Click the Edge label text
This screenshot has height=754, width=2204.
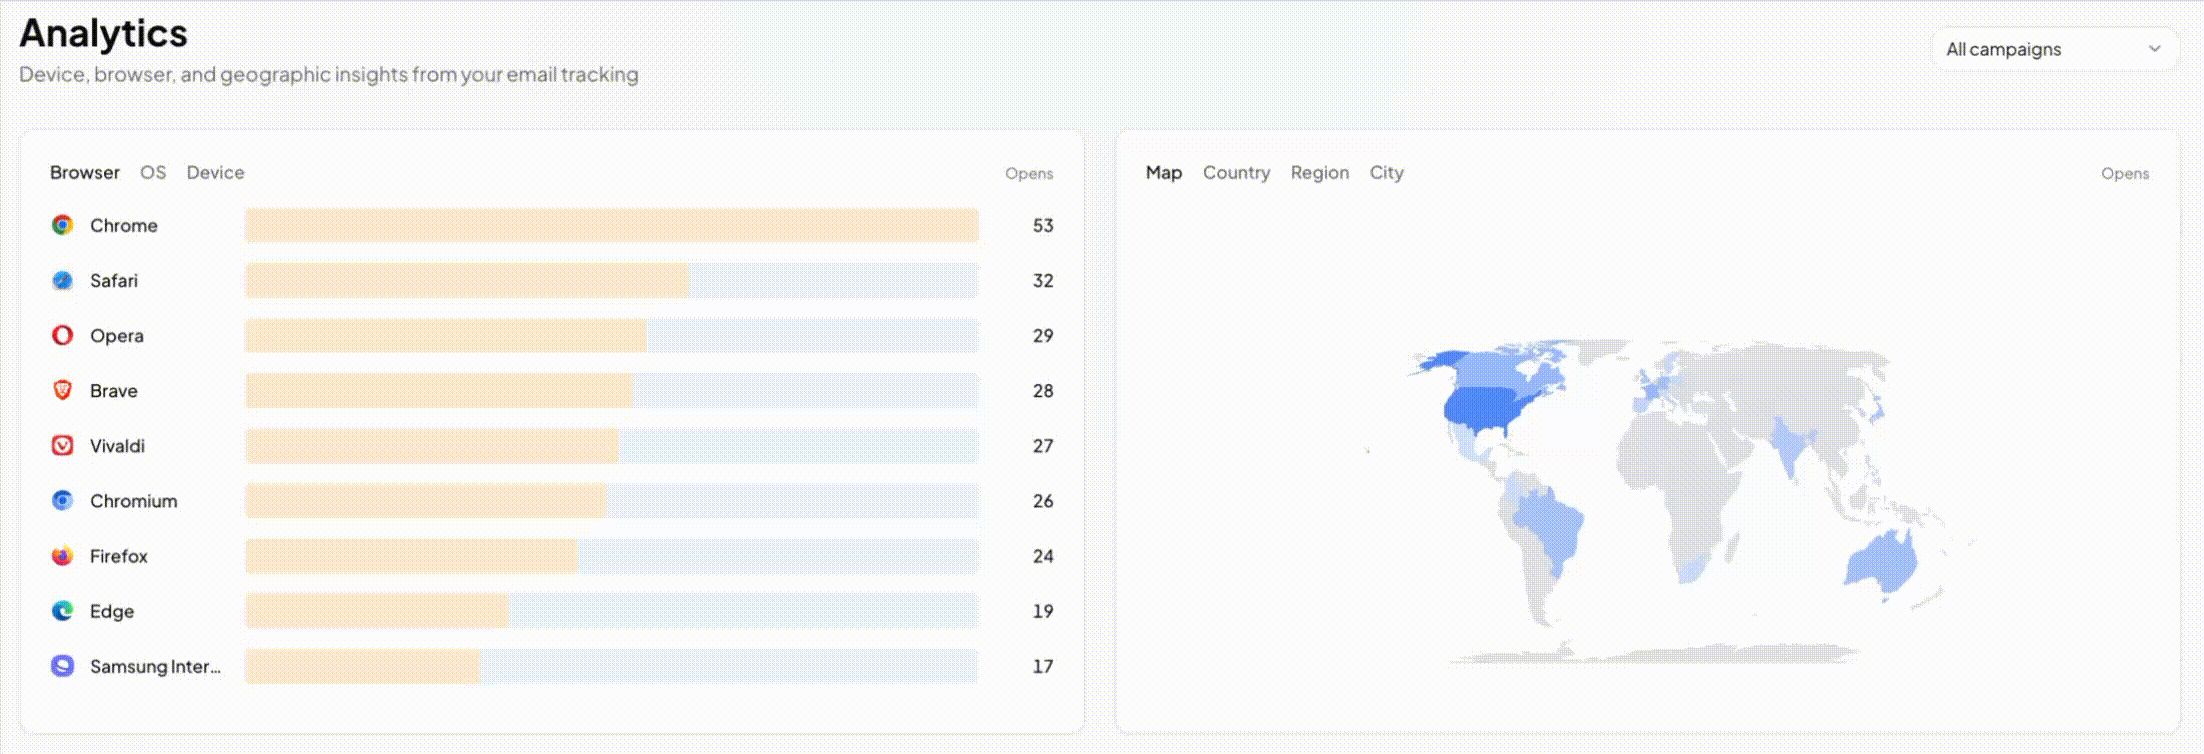click(x=112, y=610)
